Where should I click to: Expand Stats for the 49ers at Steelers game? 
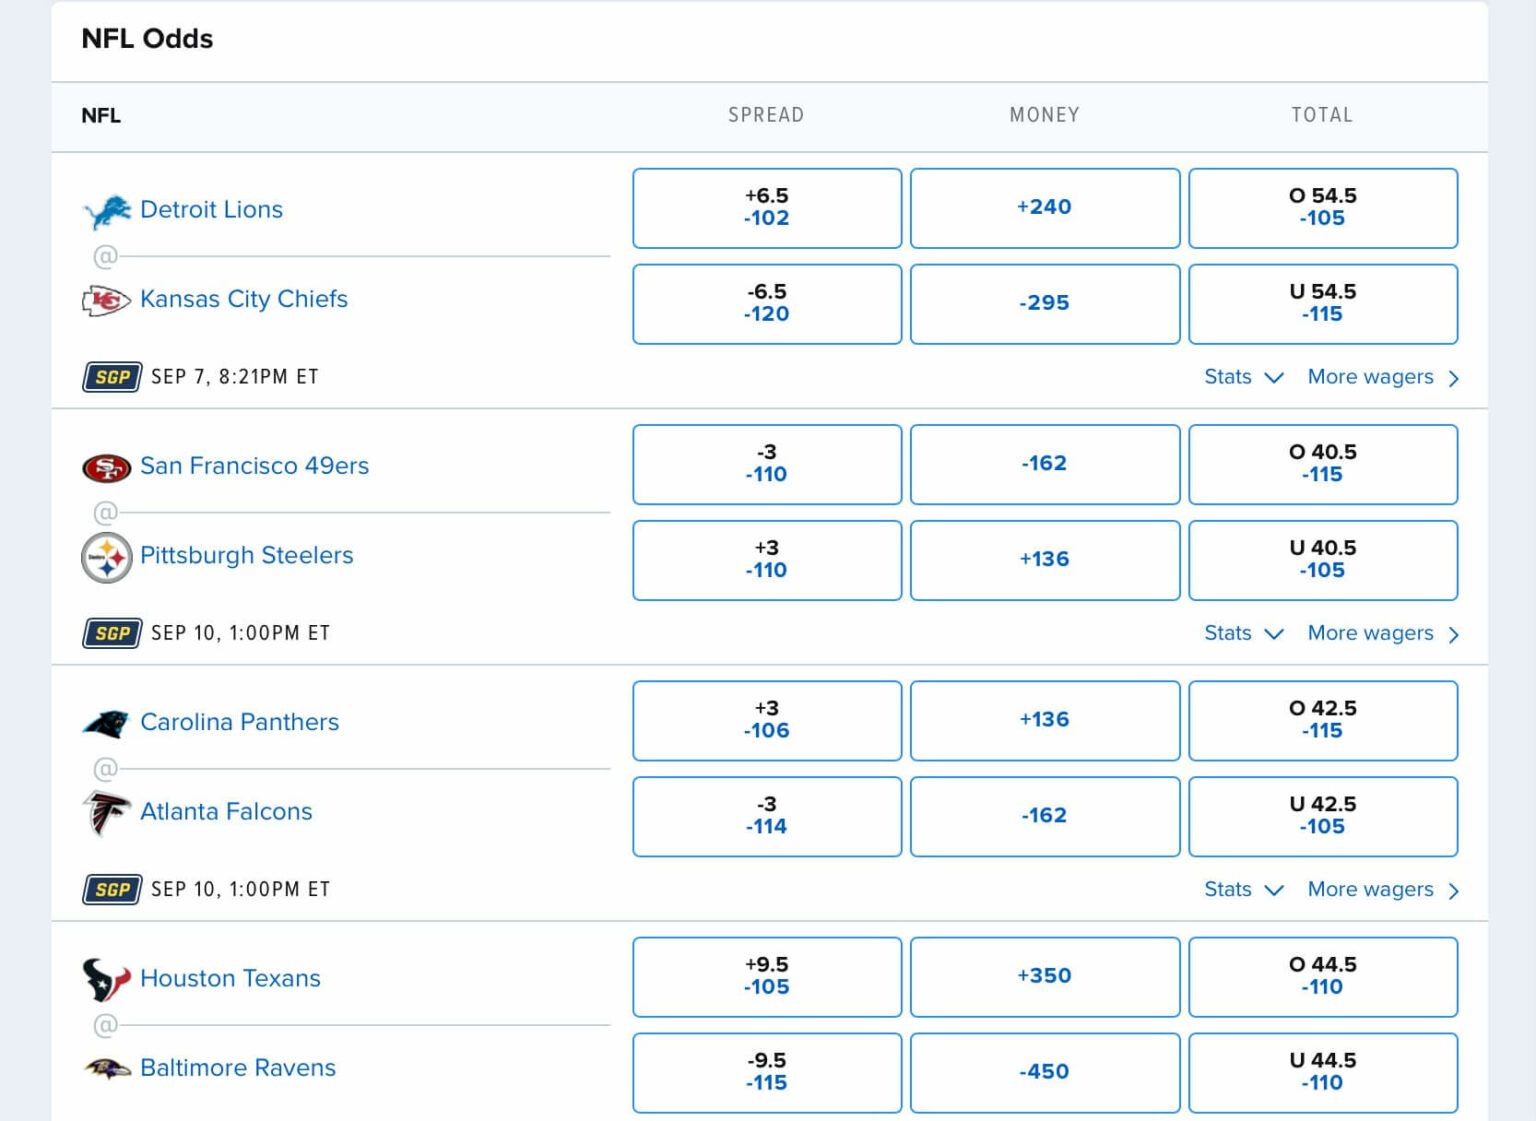click(1243, 633)
